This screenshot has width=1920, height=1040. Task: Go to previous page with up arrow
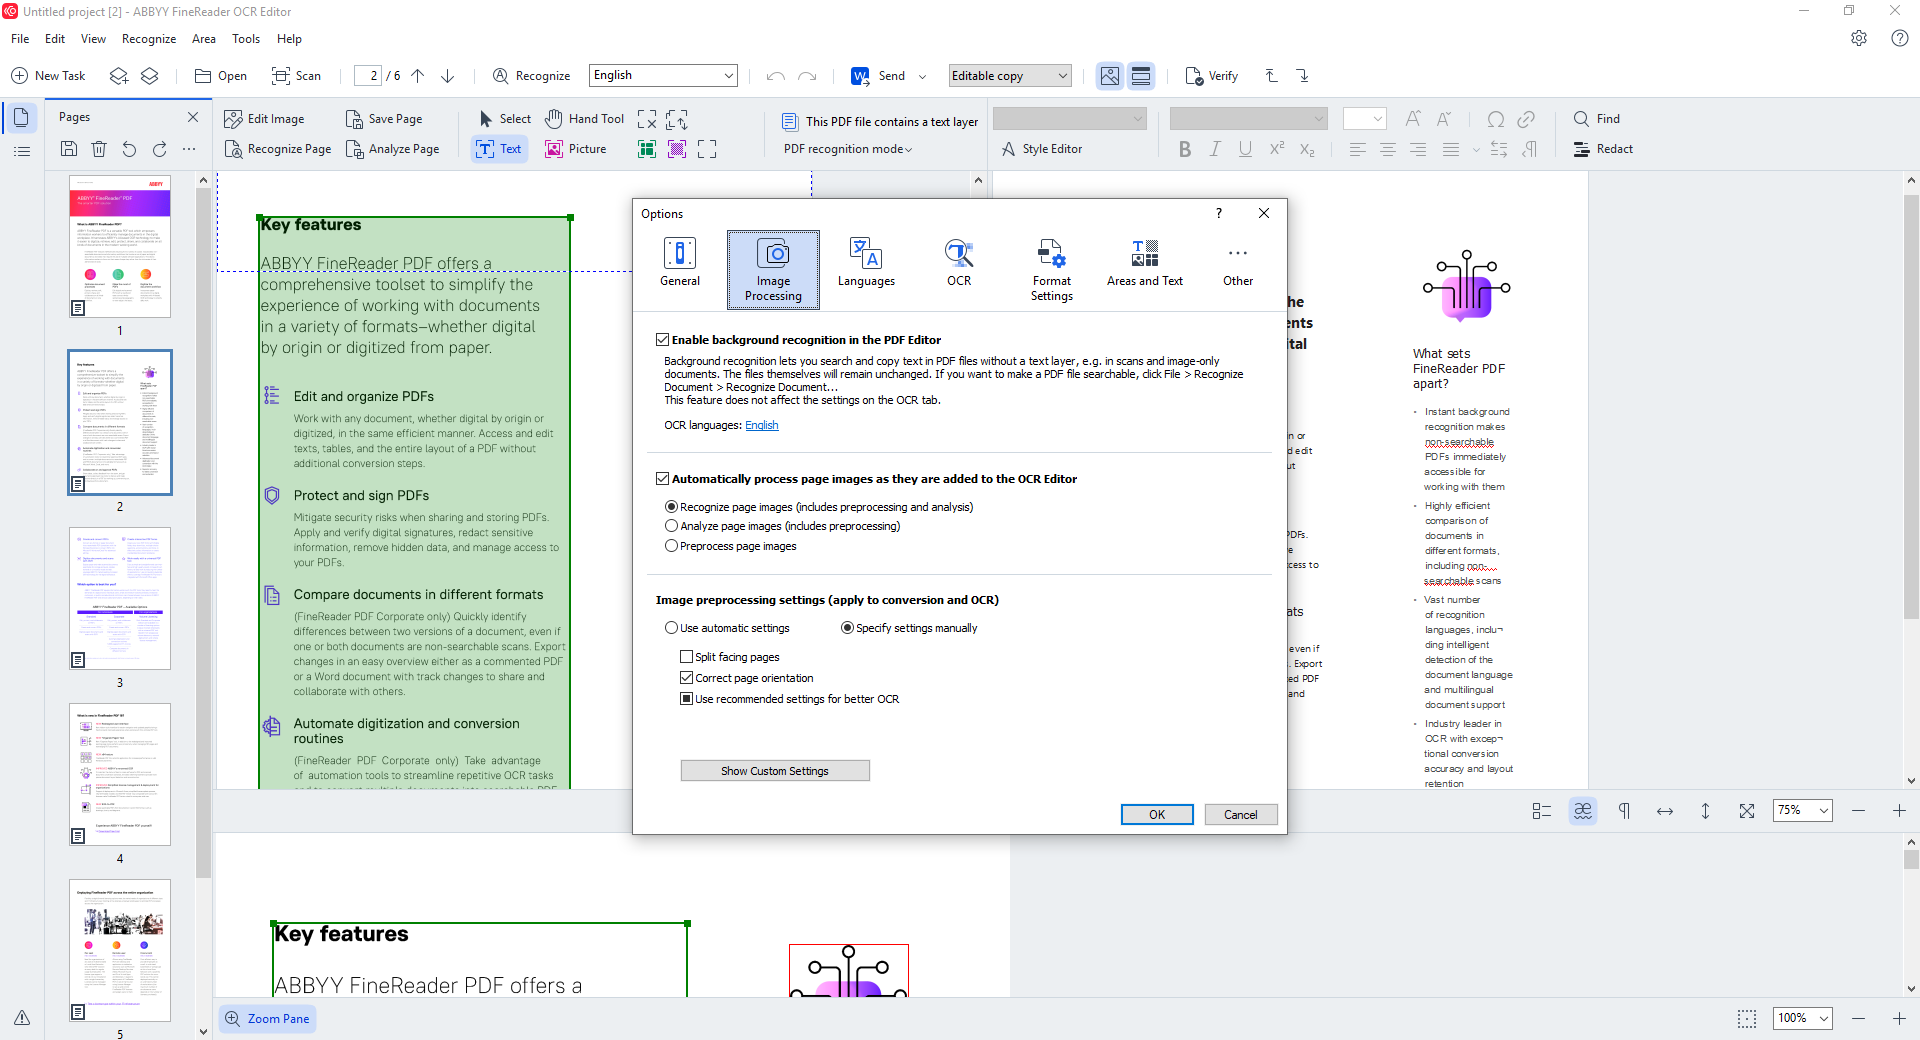pos(418,76)
